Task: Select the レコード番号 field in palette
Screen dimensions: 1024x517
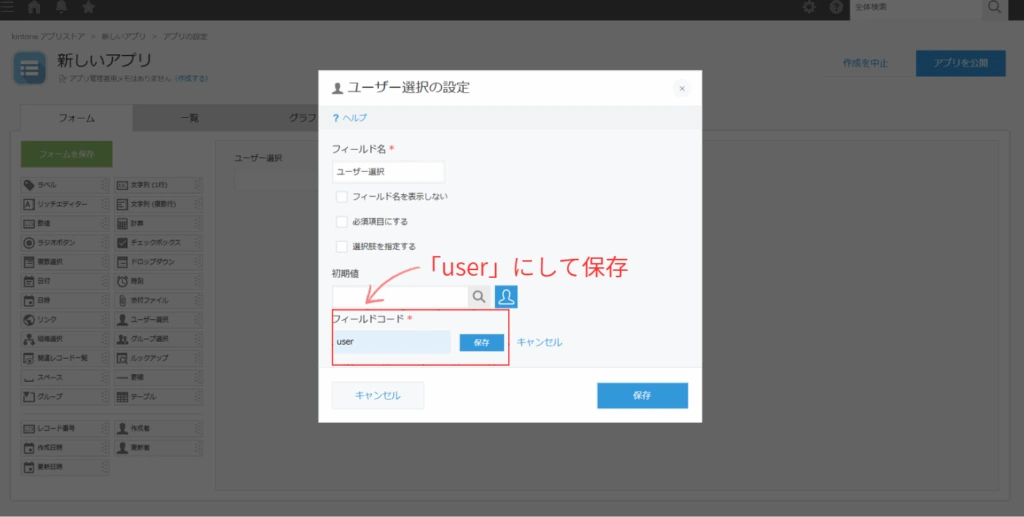Action: click(65, 429)
